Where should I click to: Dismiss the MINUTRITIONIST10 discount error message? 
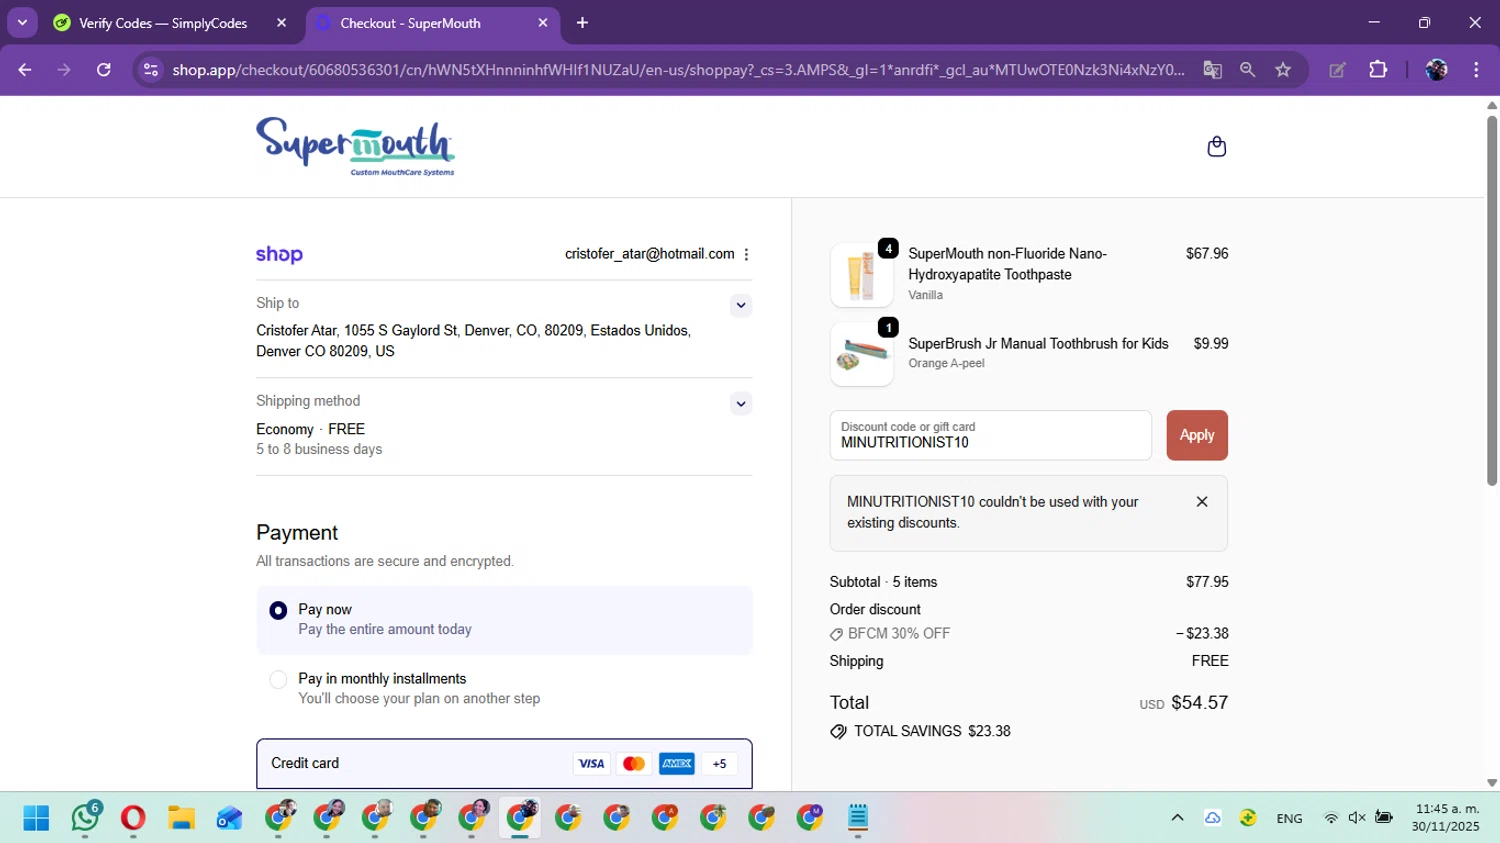[1202, 502]
